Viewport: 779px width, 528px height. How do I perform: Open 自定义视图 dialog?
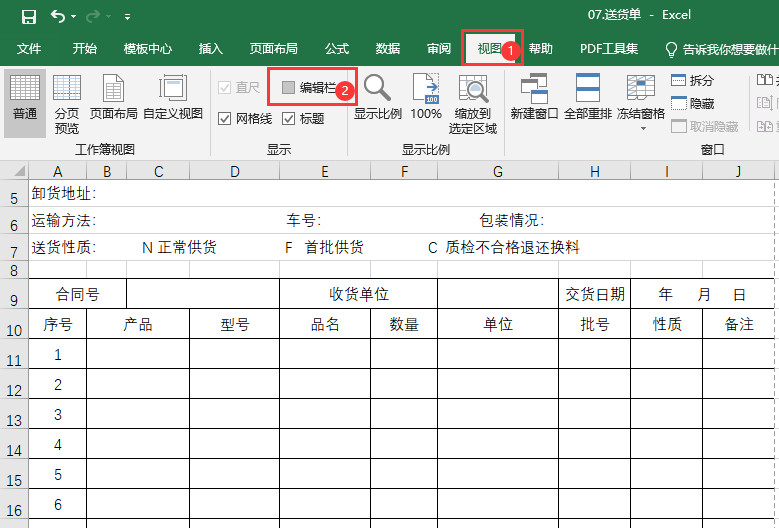click(173, 97)
